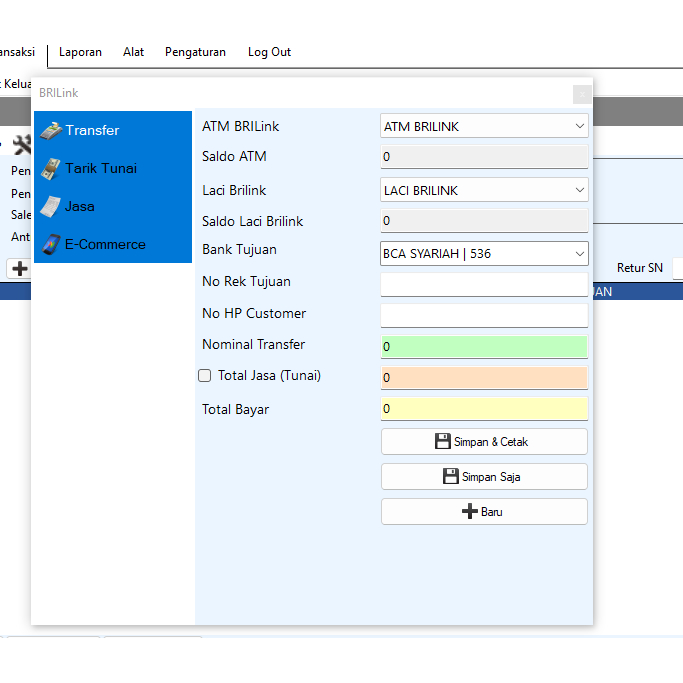Click the Laci Brilink label

point(234,190)
